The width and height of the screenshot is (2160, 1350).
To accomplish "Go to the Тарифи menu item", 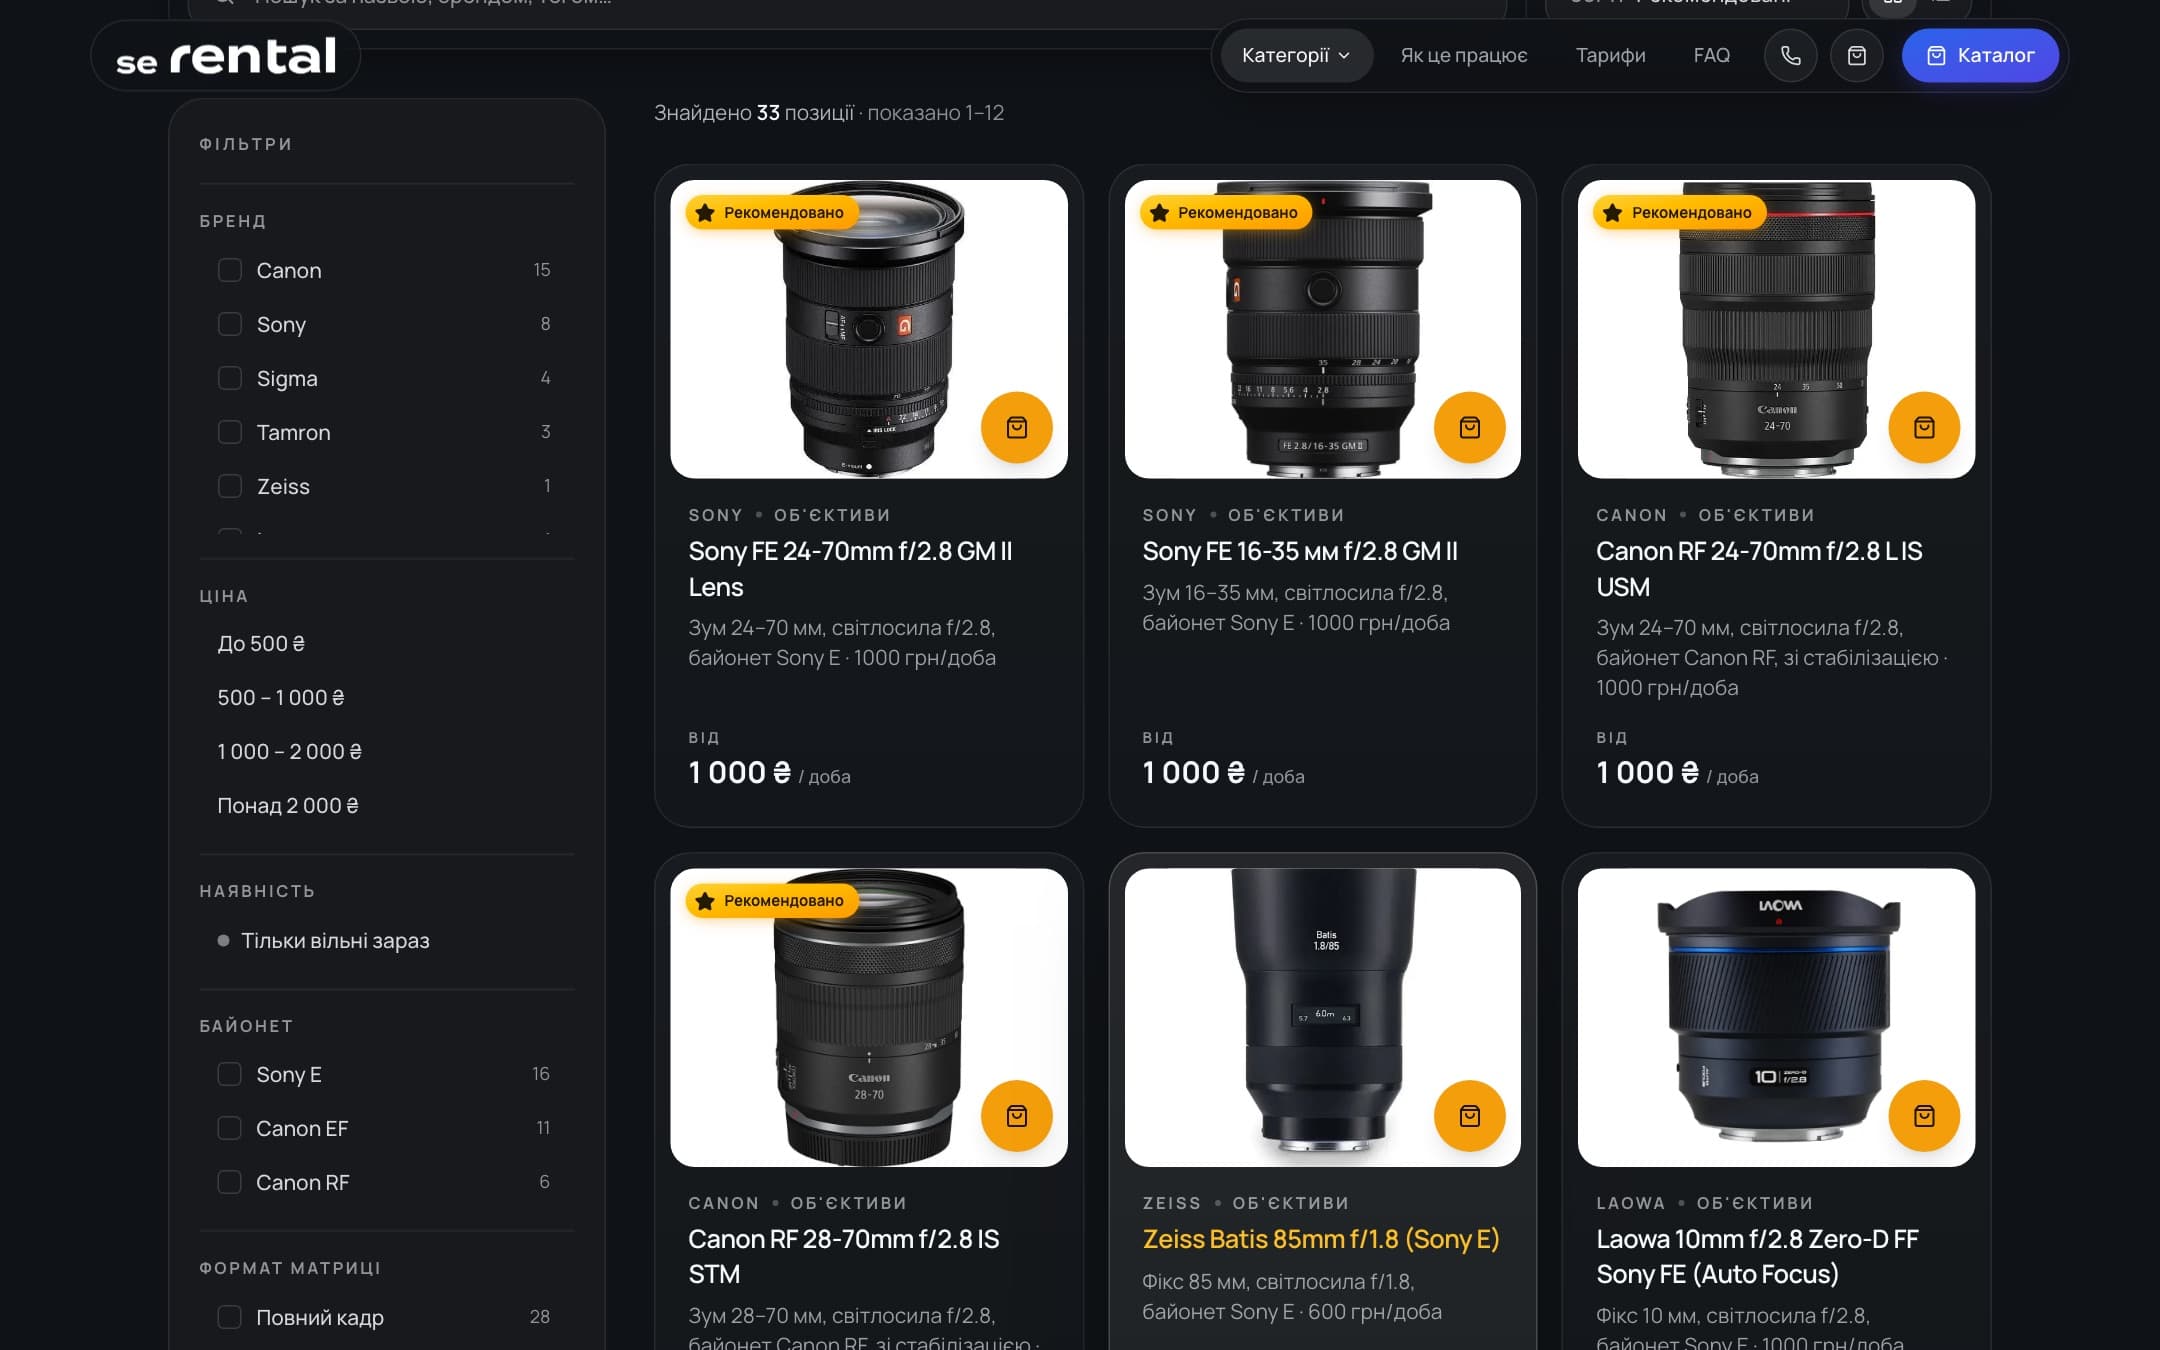I will (1610, 56).
